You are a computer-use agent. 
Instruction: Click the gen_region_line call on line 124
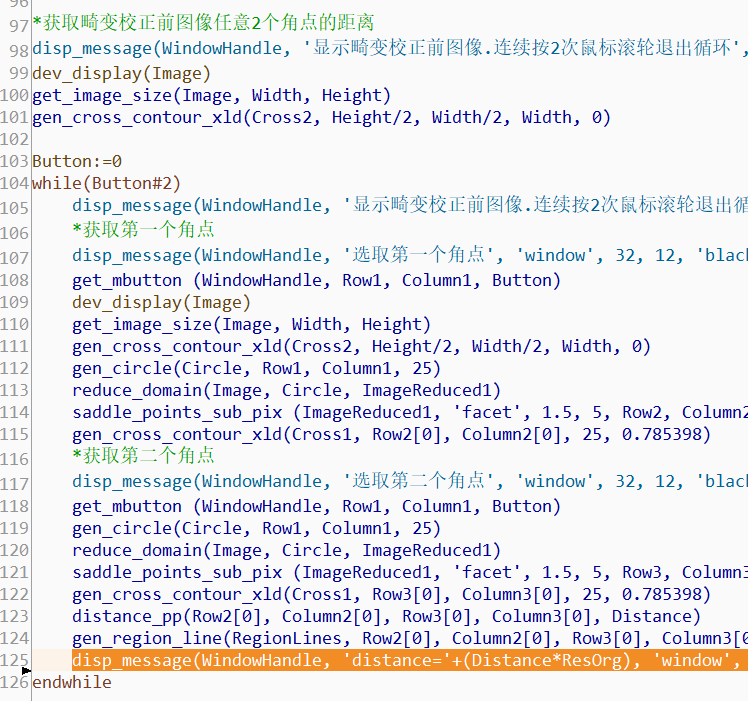click(400, 638)
